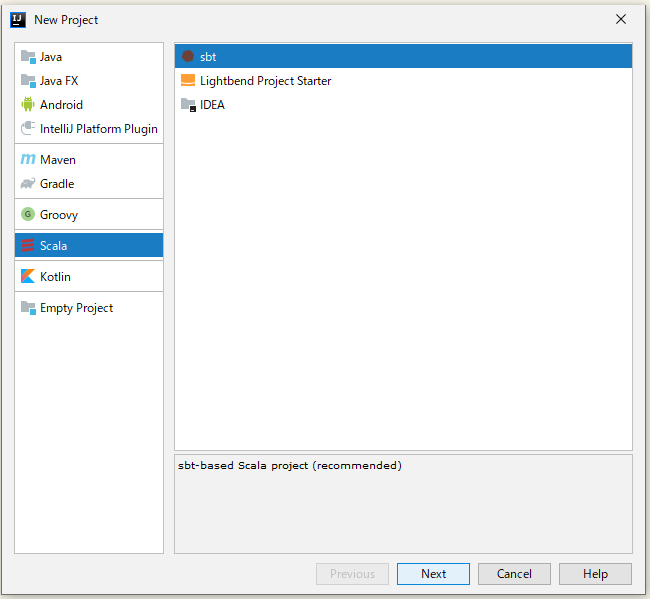This screenshot has height=599, width=650.
Task: Click the Cancel button
Action: point(514,574)
